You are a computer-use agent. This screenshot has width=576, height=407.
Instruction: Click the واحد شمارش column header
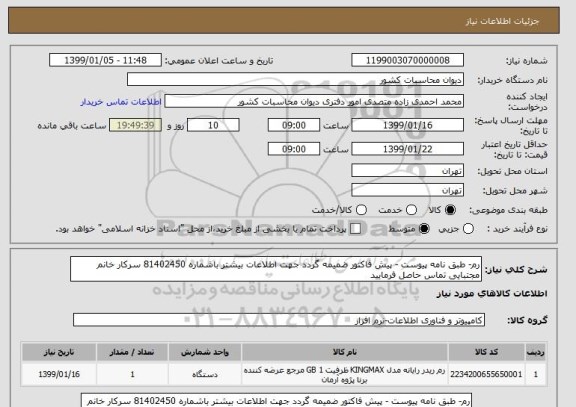tap(205, 352)
